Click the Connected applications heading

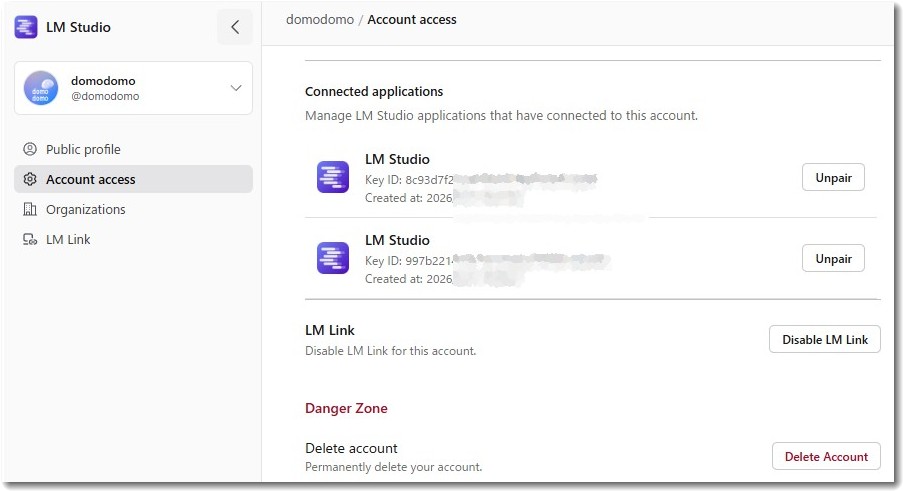click(x=374, y=92)
